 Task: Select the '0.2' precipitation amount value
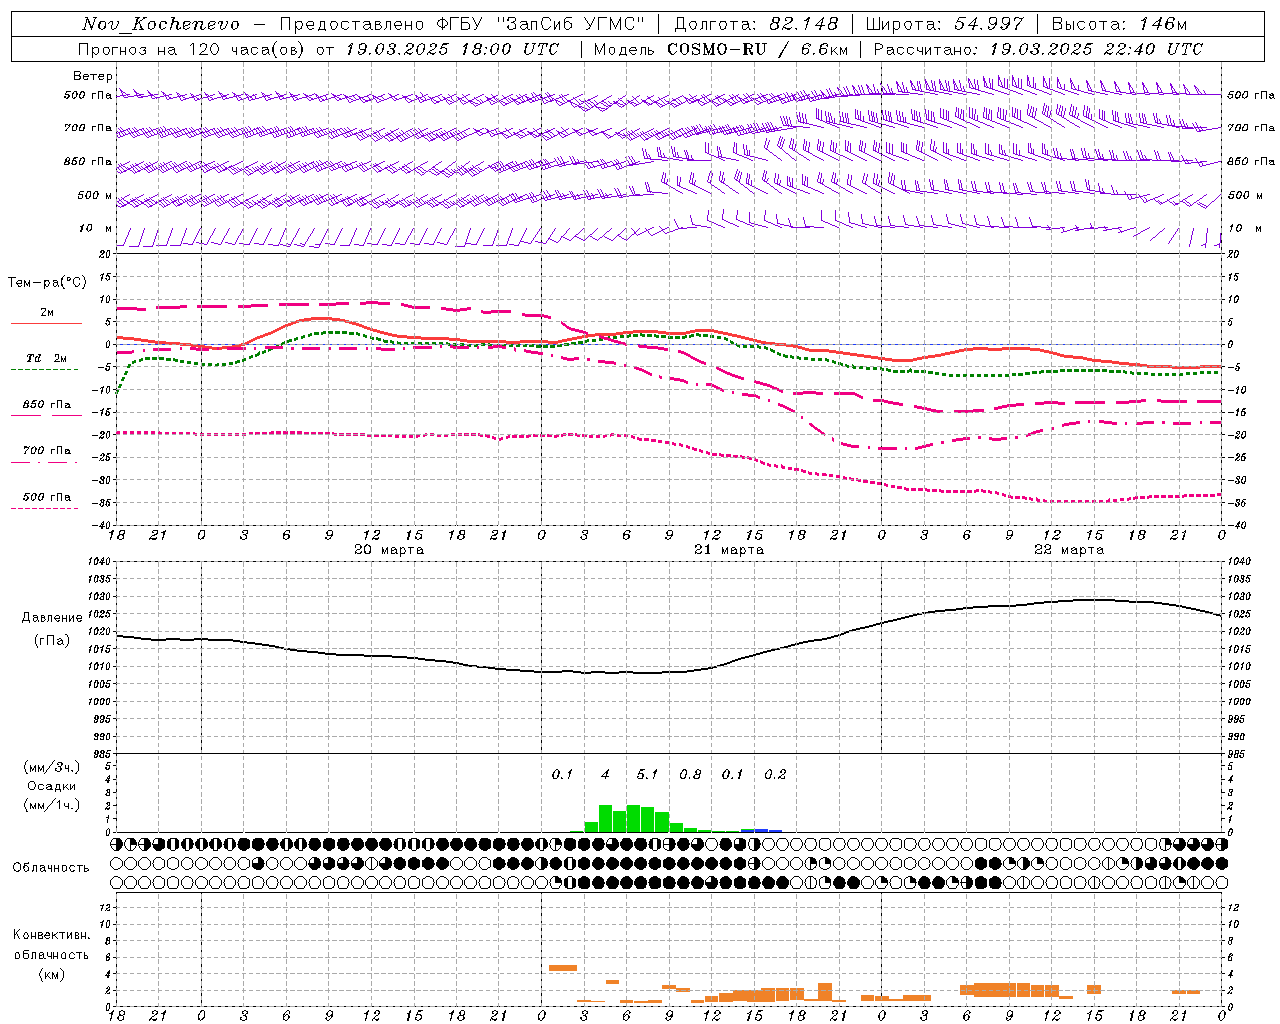(775, 775)
